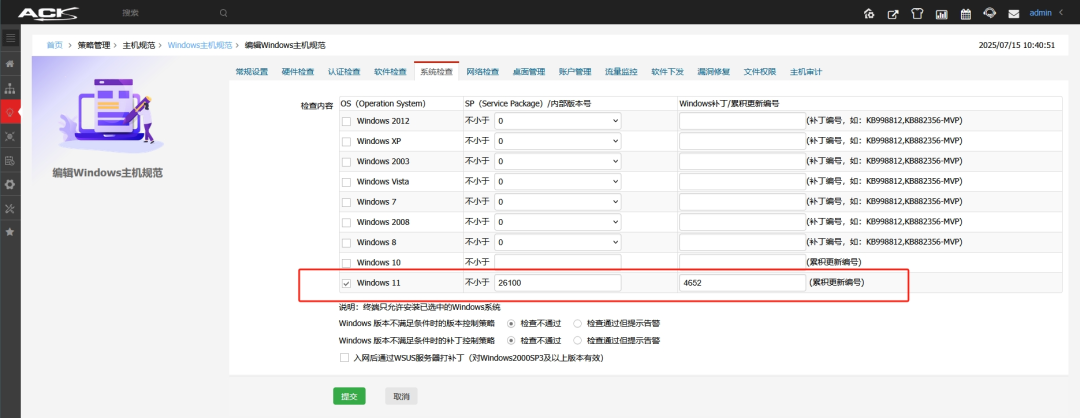This screenshot has height=418, width=1080.
Task: Toggle the hamburger sidebar menu
Action: (10, 38)
